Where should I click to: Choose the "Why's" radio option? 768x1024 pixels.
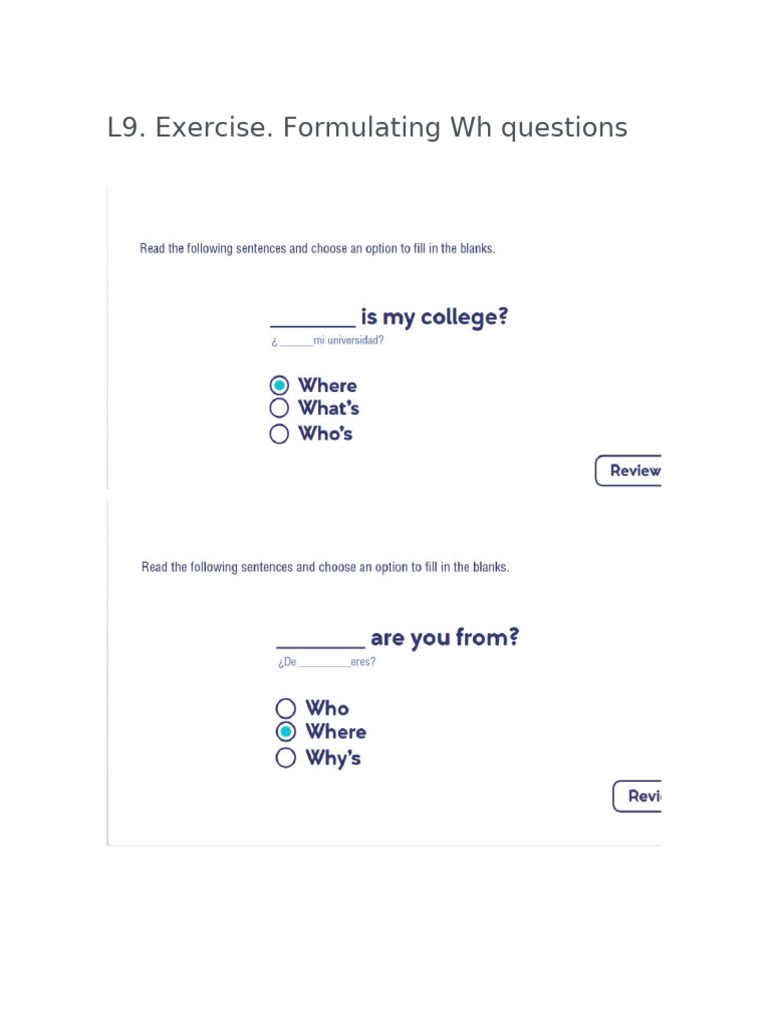(x=286, y=758)
